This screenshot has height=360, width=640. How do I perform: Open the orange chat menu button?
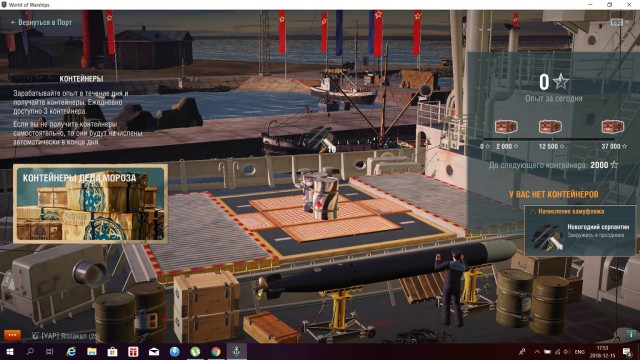[12, 335]
